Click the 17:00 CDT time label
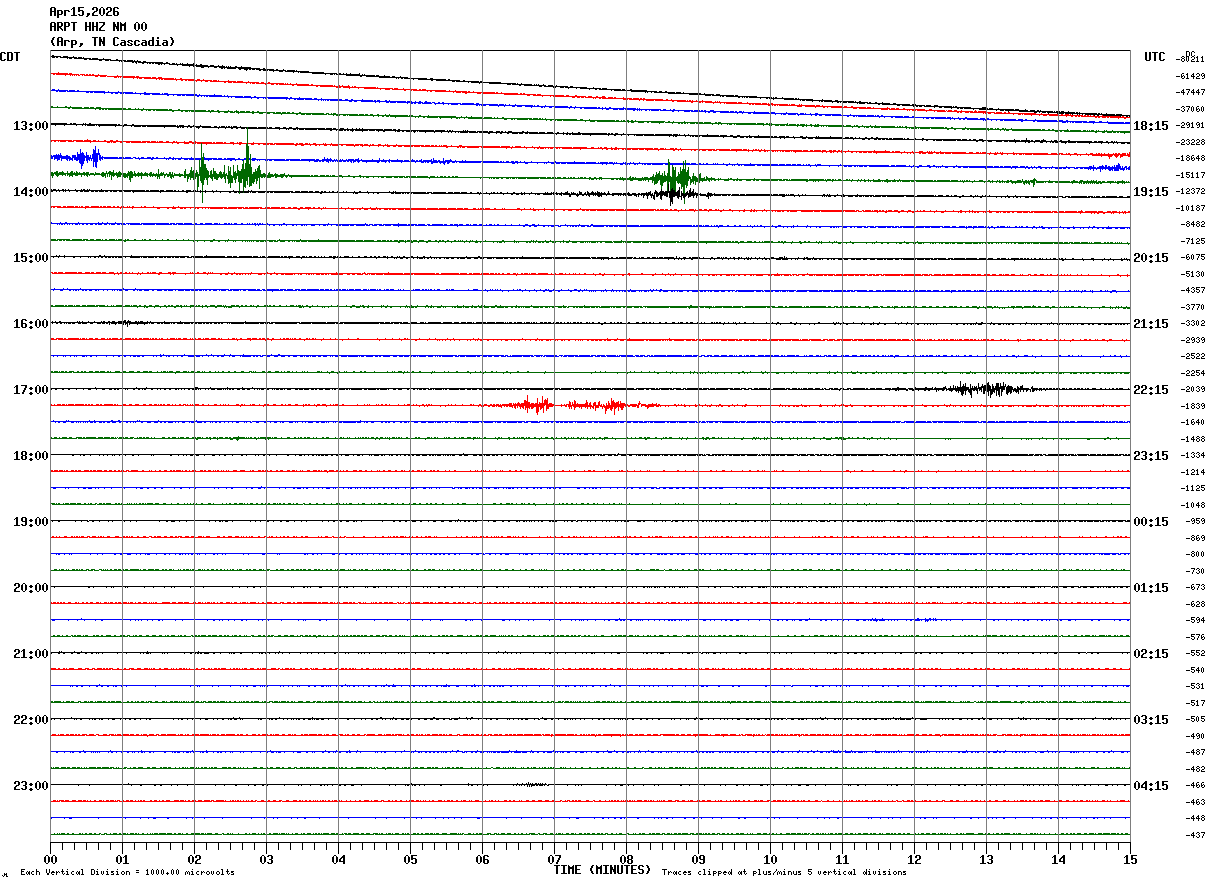 30,390
